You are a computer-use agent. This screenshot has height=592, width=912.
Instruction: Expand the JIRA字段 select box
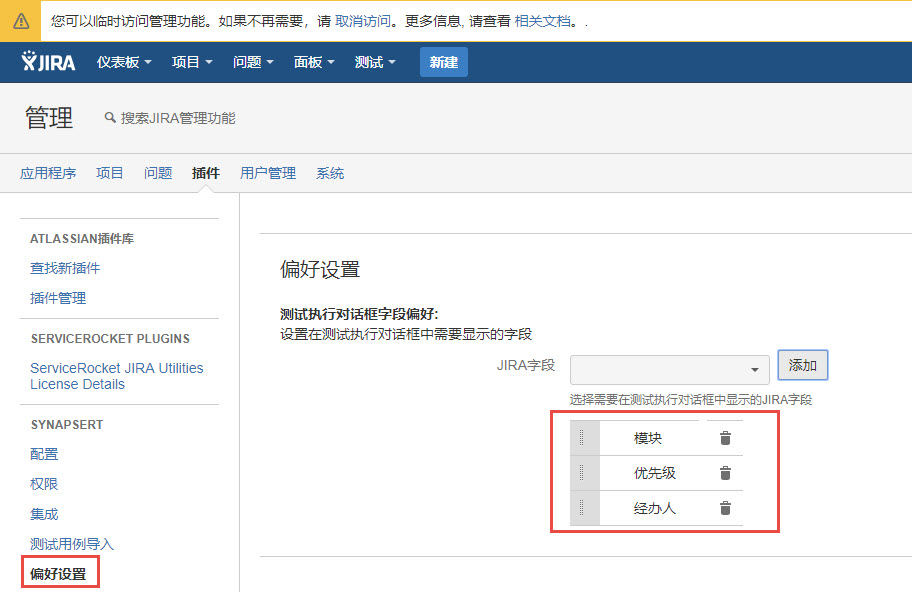tap(669, 369)
